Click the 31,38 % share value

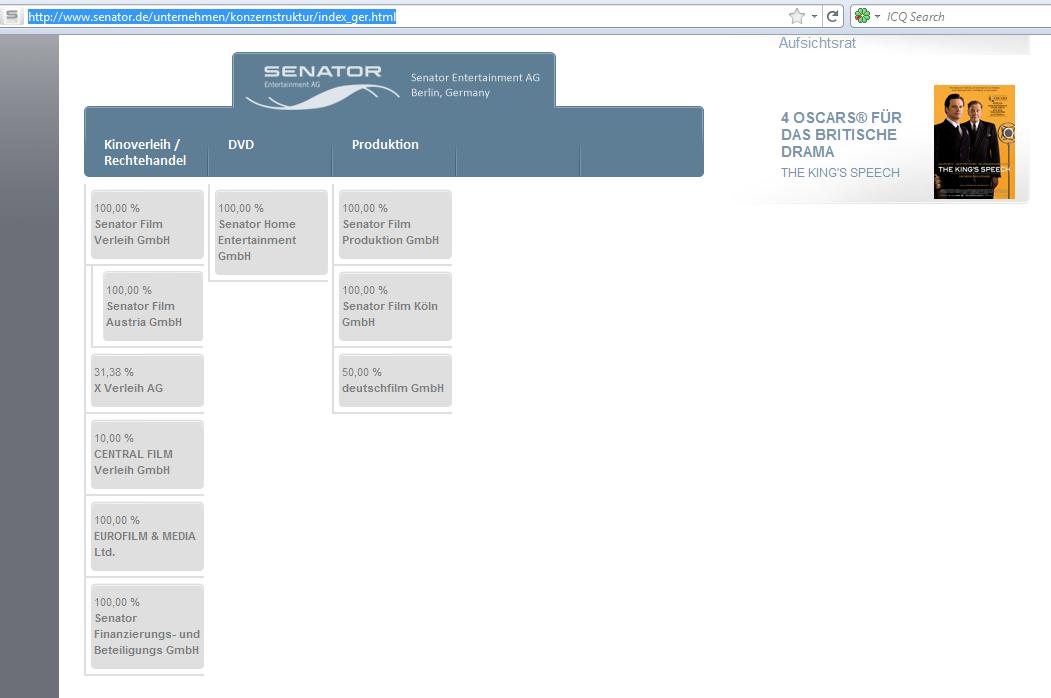(114, 372)
